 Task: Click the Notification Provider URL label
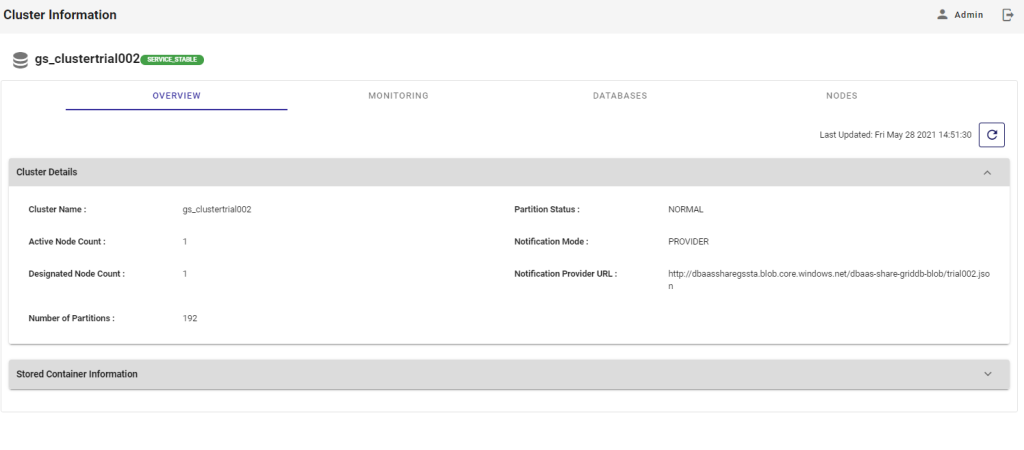click(x=566, y=274)
